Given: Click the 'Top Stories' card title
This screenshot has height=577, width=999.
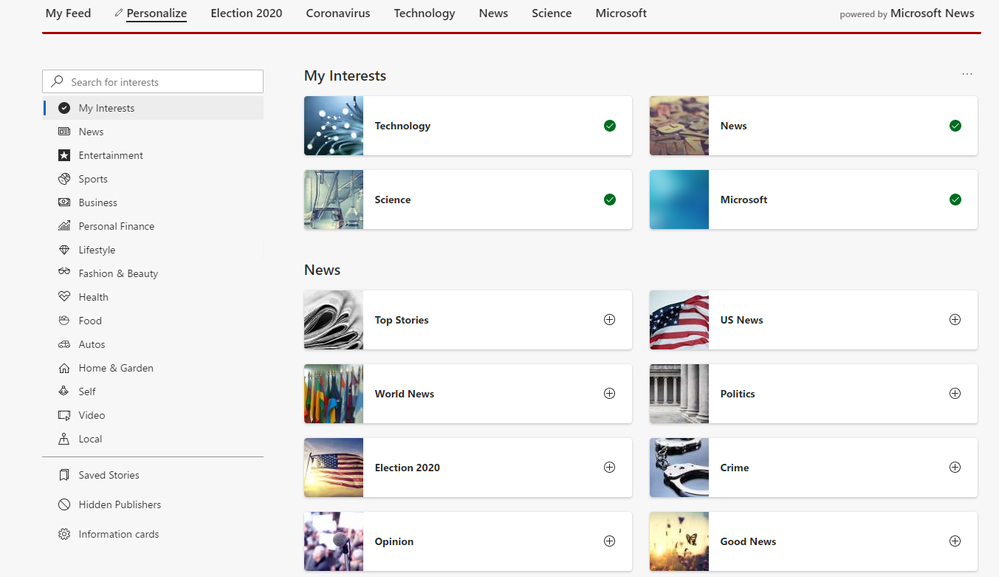Looking at the screenshot, I should pos(401,320).
